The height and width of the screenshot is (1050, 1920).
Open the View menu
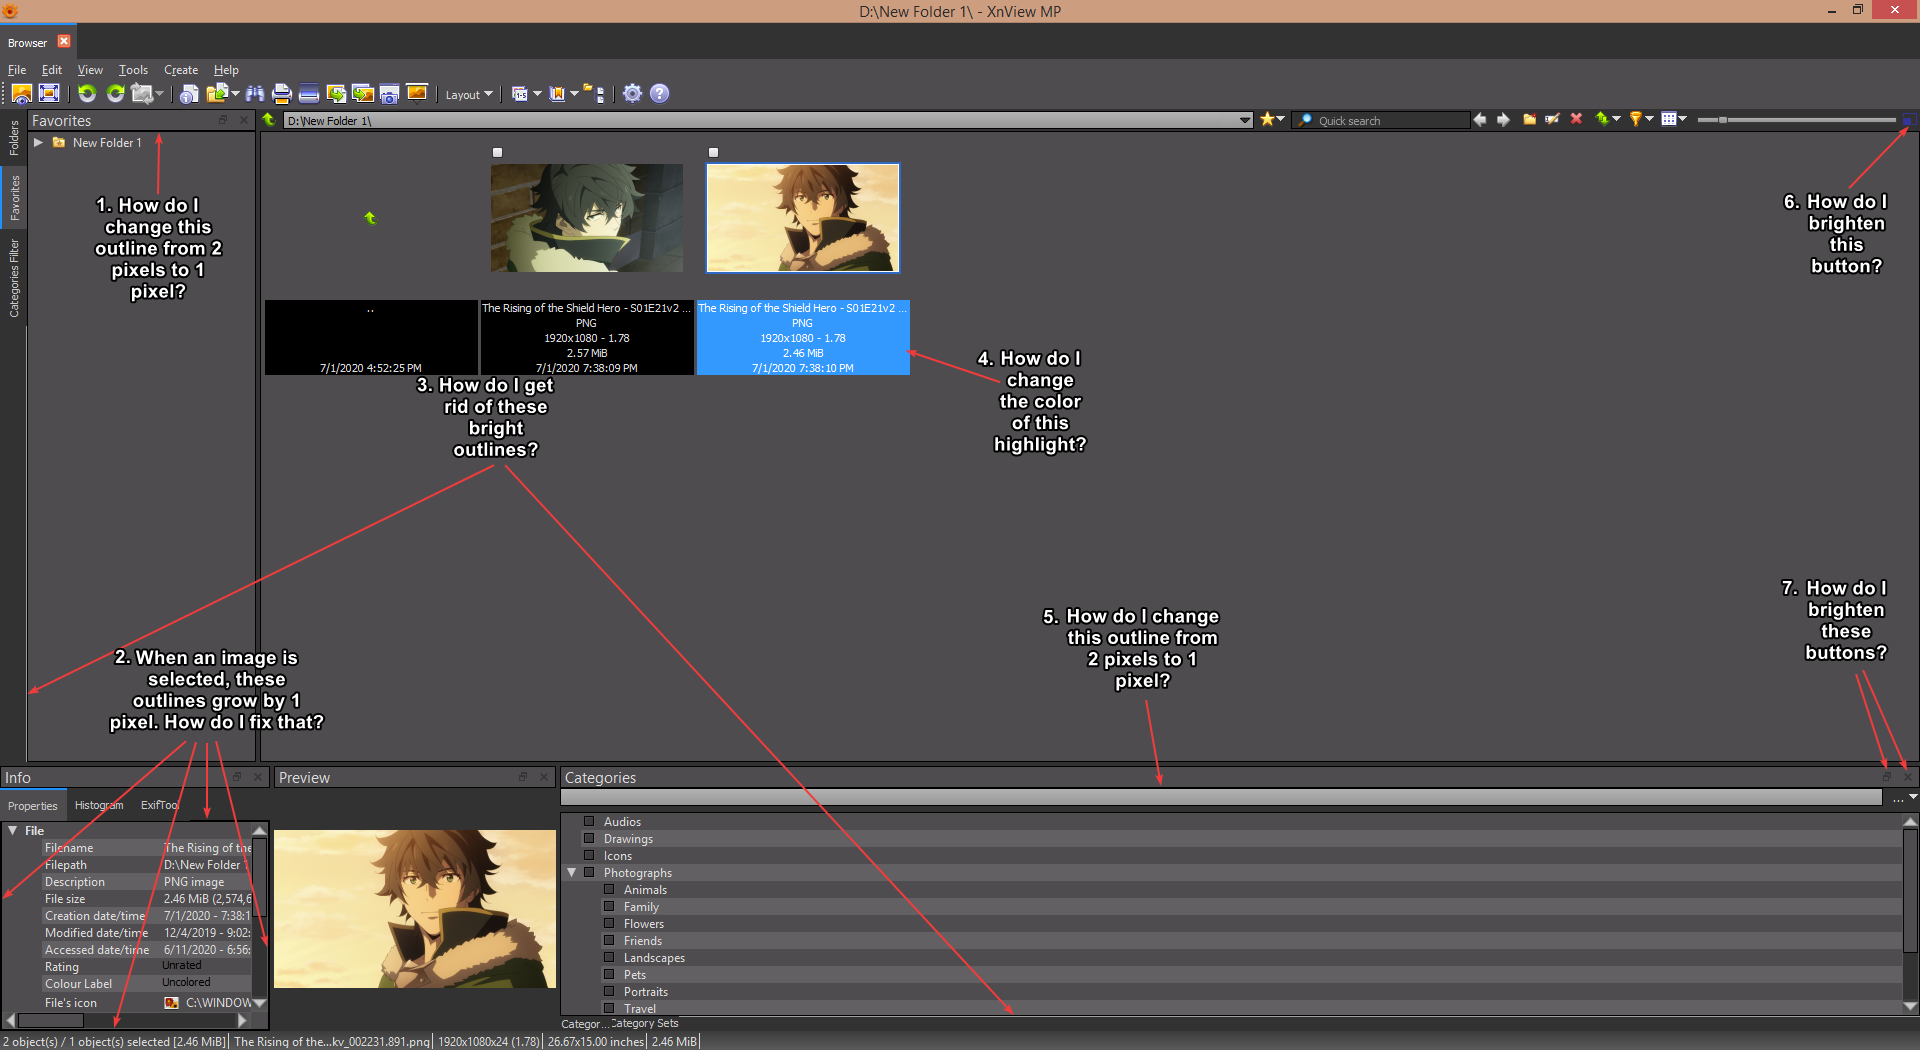(x=90, y=70)
